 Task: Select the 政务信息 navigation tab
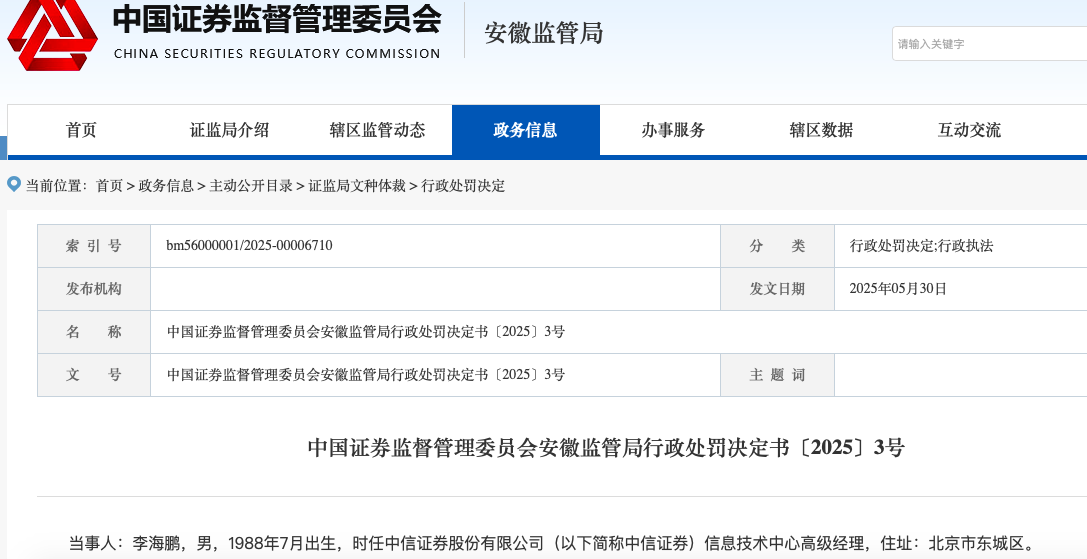click(525, 130)
